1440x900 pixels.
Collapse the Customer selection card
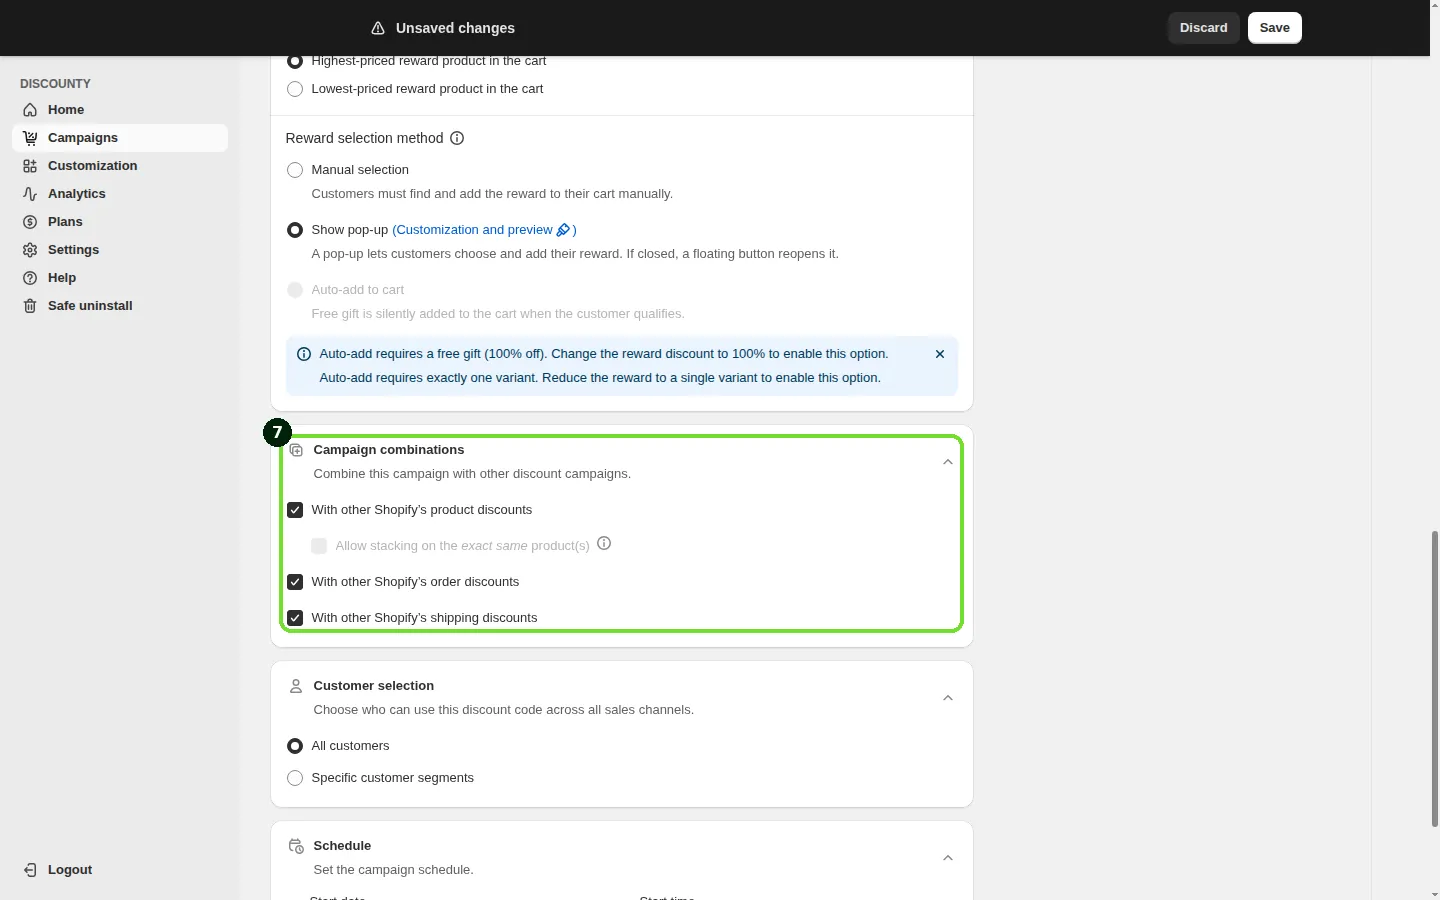click(x=948, y=698)
